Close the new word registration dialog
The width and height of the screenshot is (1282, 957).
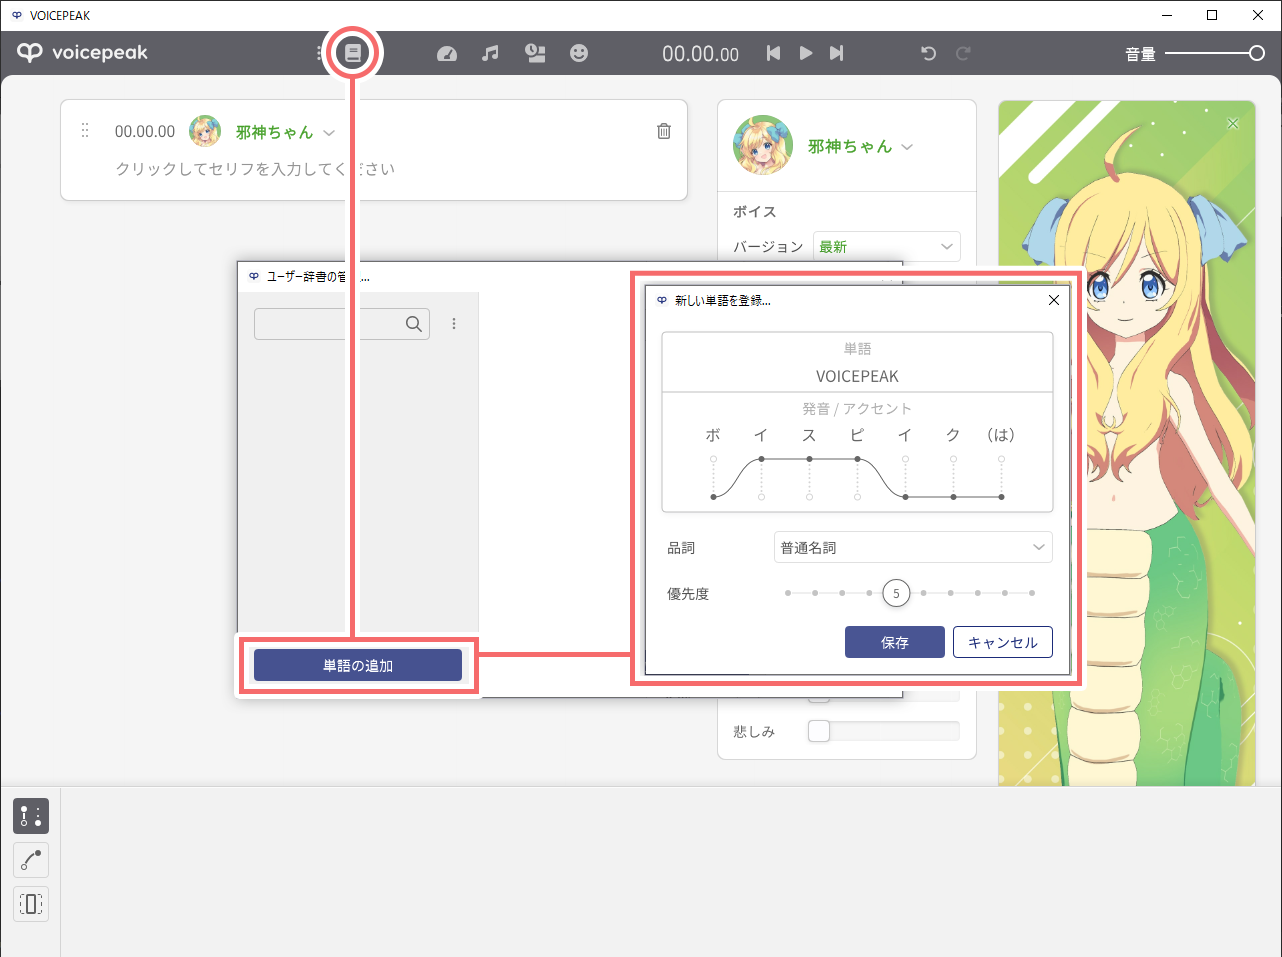tap(1053, 300)
